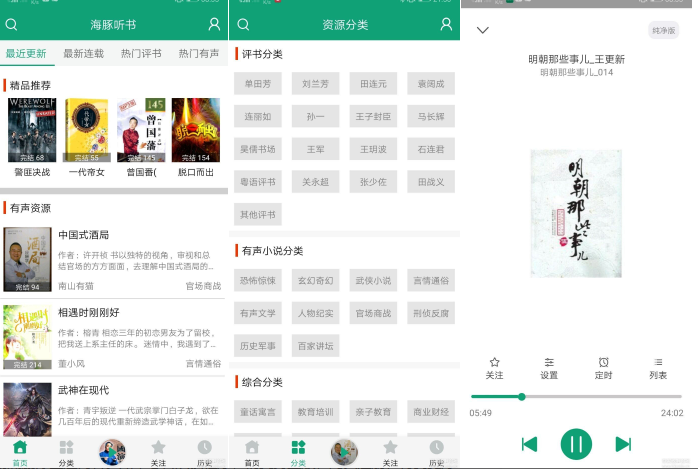Click the playback progress slider
This screenshot has width=698, height=469.
click(x=576, y=396)
